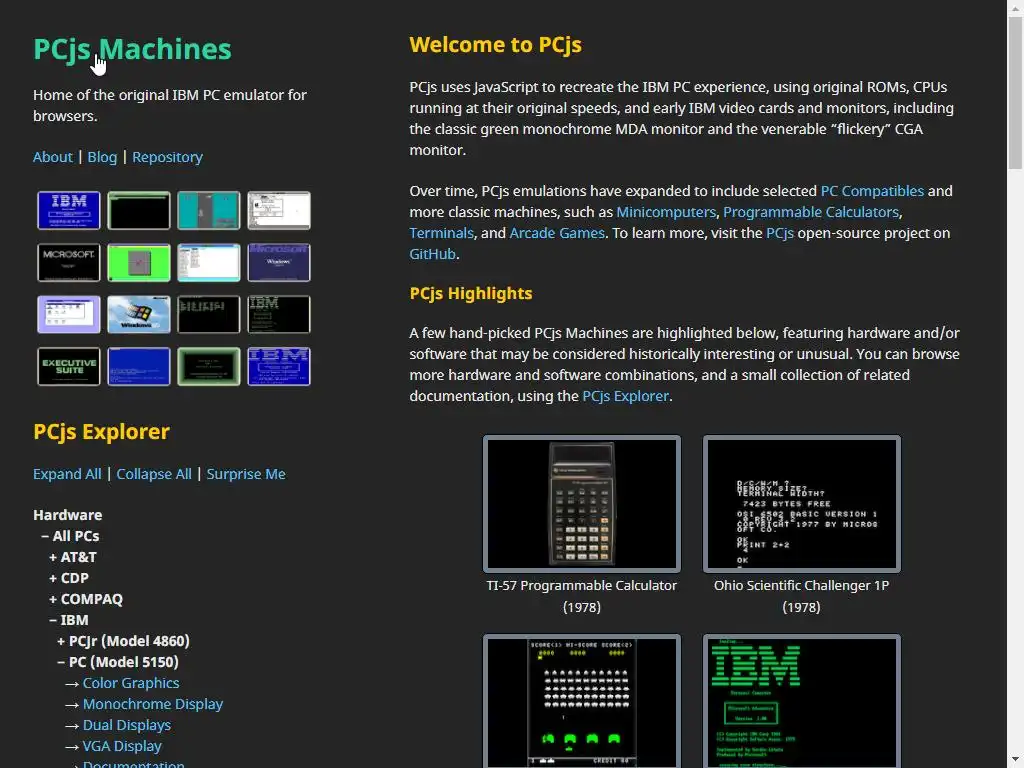Click Expand All in PCjs Explorer
1024x768 pixels.
click(67, 473)
